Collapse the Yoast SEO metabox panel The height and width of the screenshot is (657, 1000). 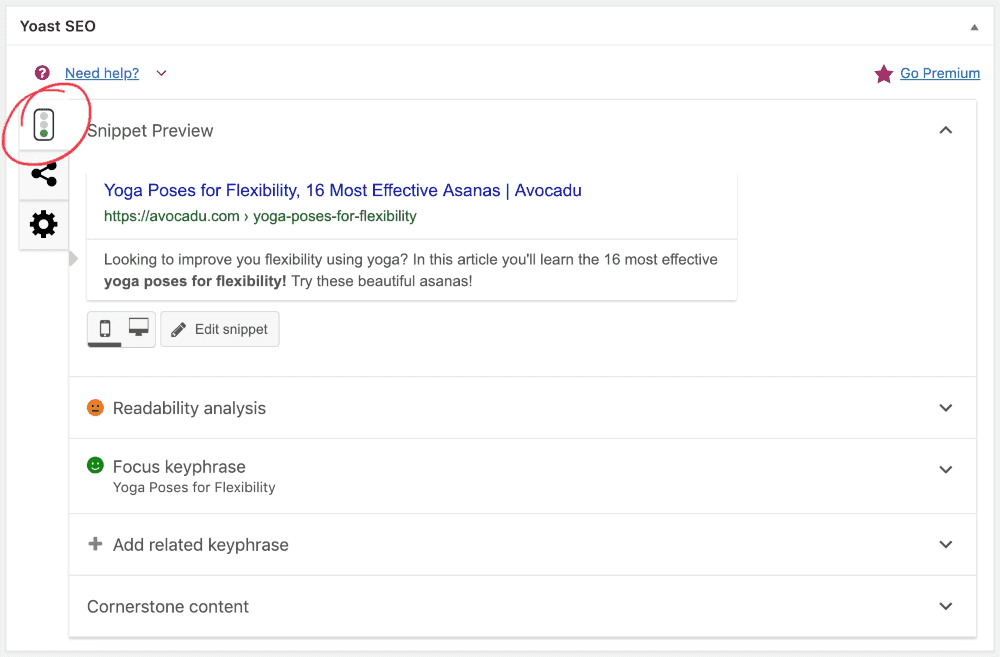(974, 27)
